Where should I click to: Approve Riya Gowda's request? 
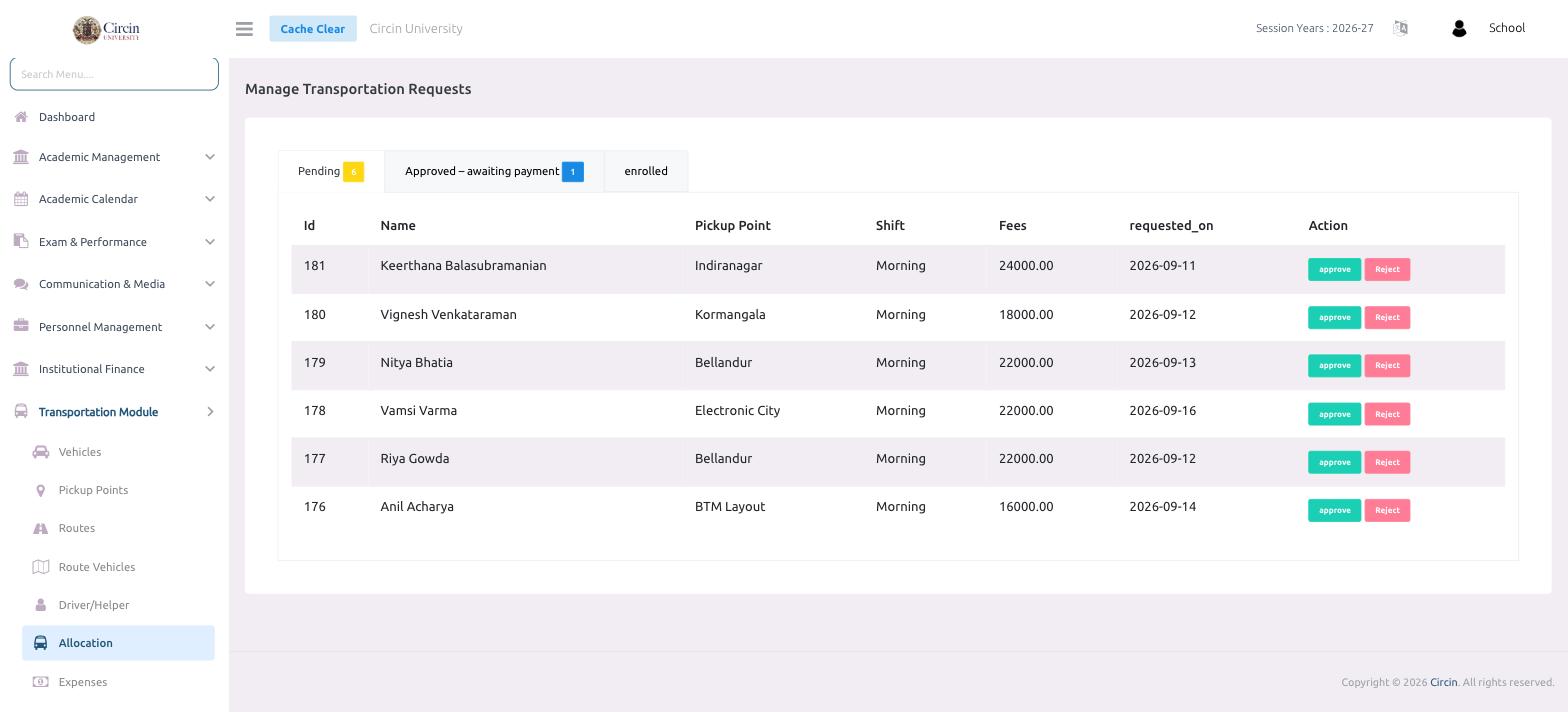coord(1334,462)
